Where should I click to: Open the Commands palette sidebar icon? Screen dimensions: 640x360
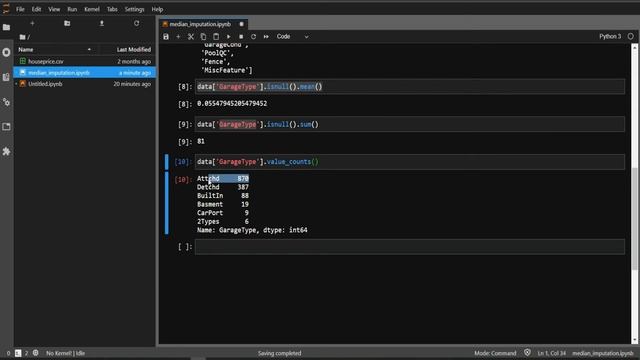tap(7, 77)
